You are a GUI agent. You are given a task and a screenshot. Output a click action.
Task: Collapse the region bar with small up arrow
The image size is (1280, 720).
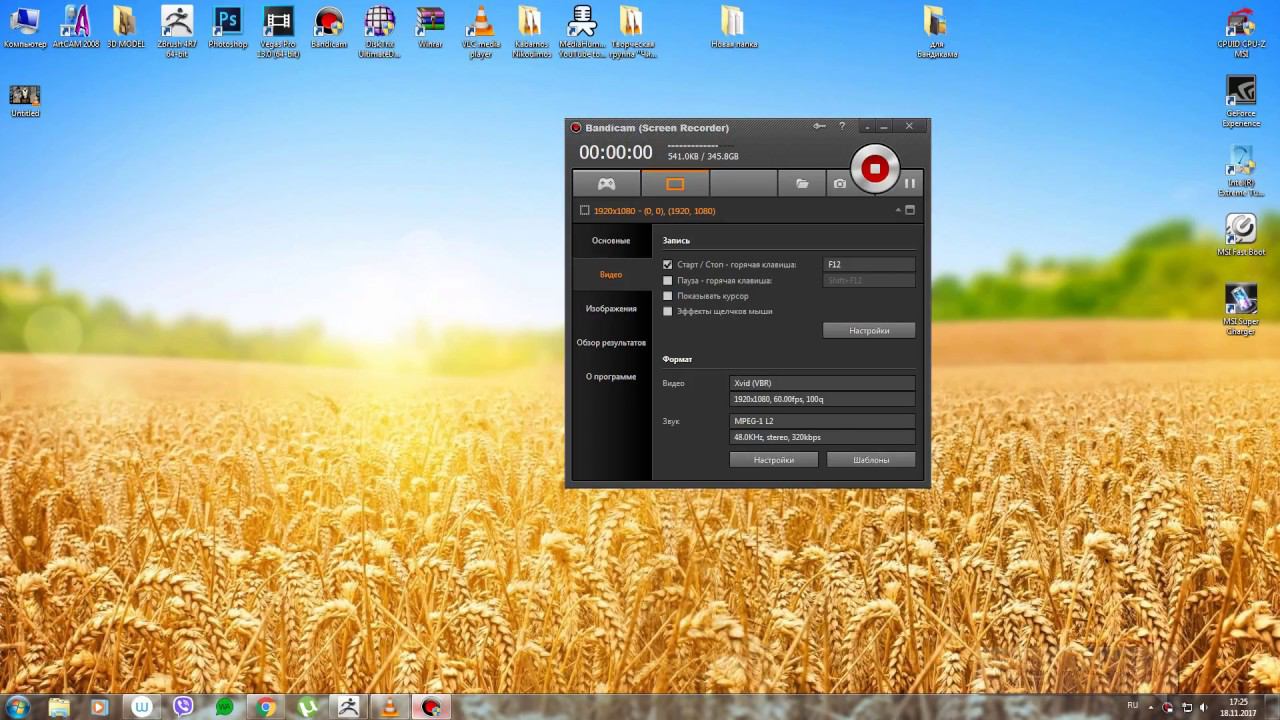[x=898, y=210]
